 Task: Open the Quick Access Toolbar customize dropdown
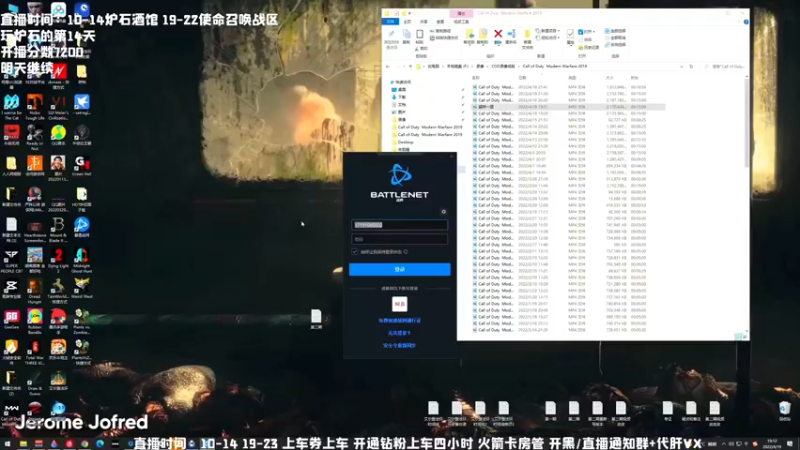(410, 13)
